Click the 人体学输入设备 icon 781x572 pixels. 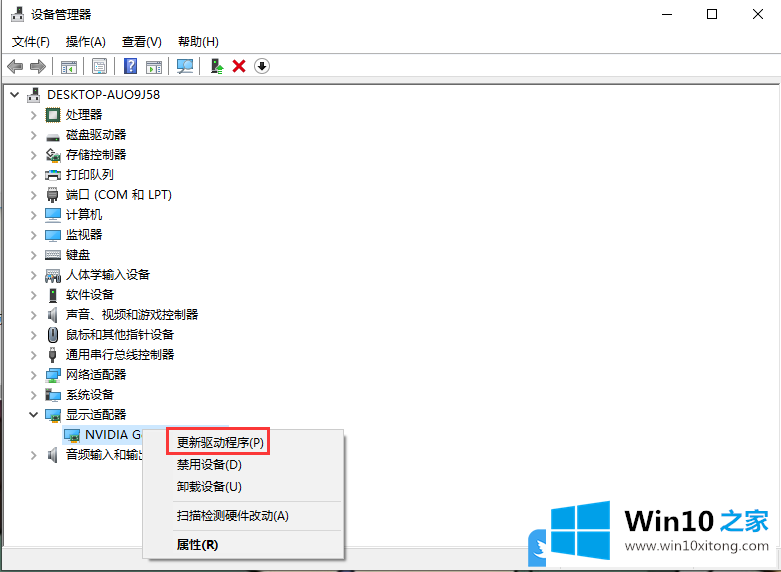click(x=53, y=275)
